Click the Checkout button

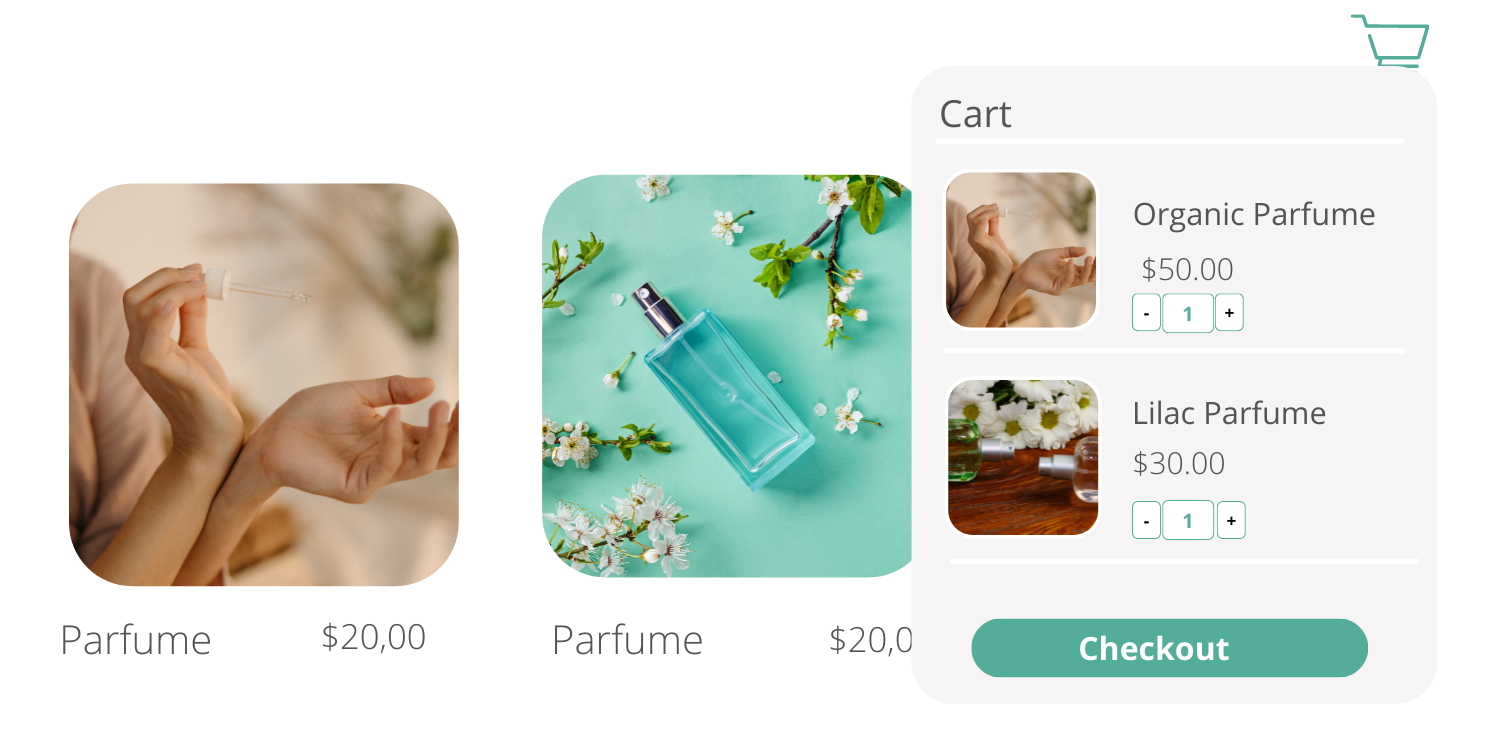1169,648
